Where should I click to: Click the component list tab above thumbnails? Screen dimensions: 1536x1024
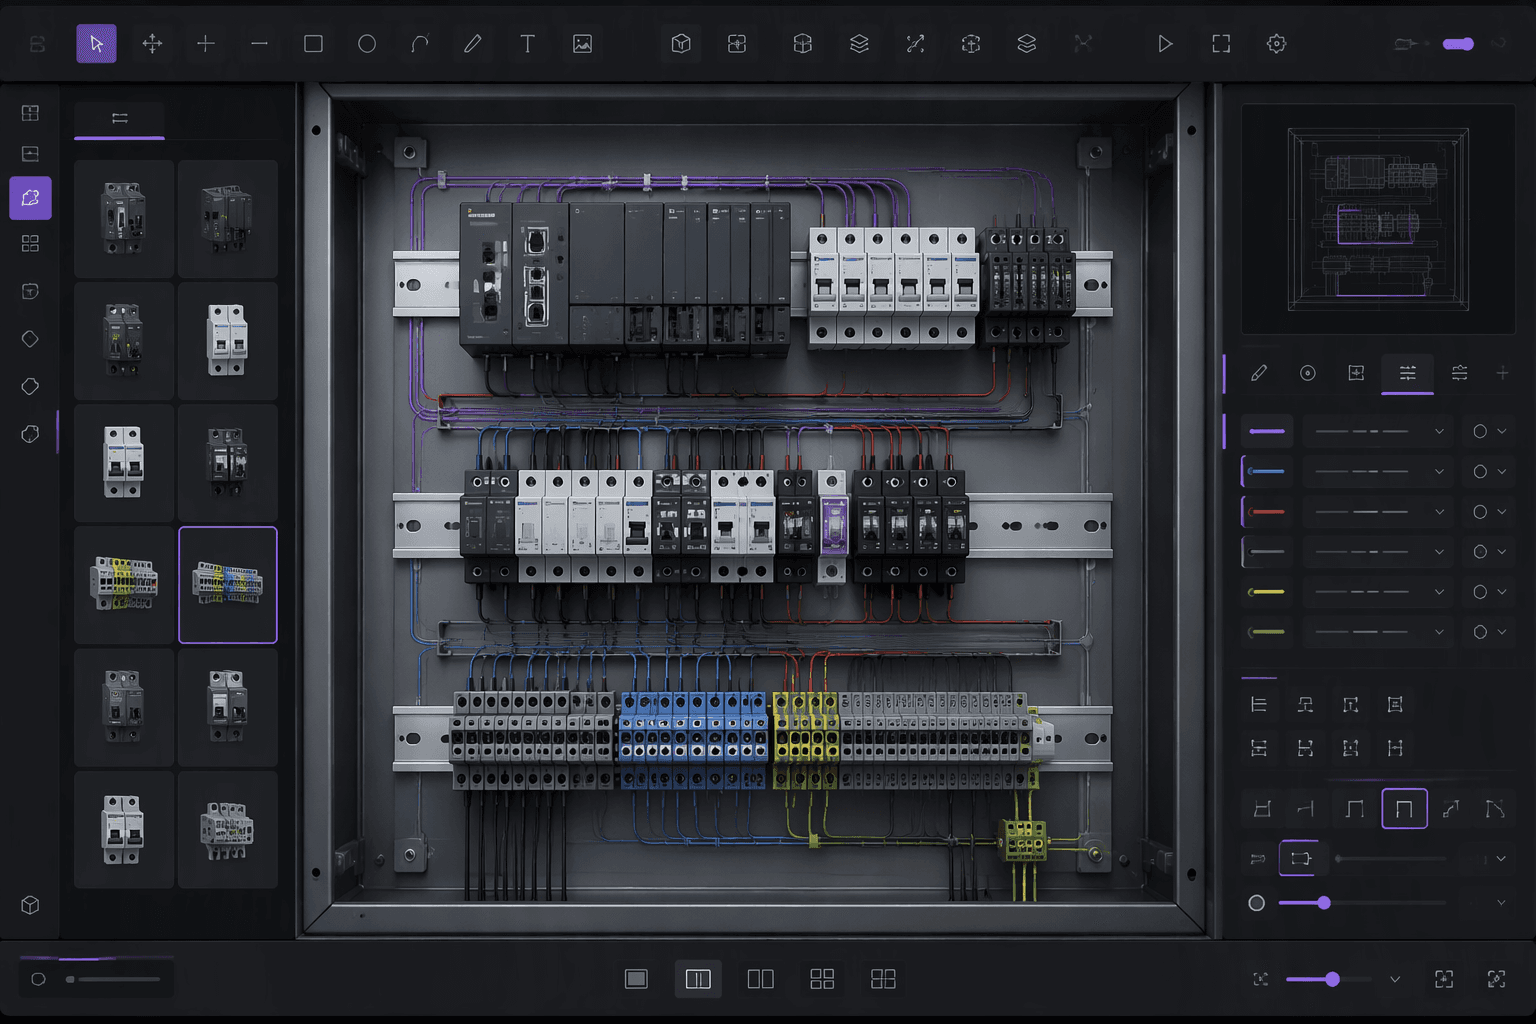119,118
